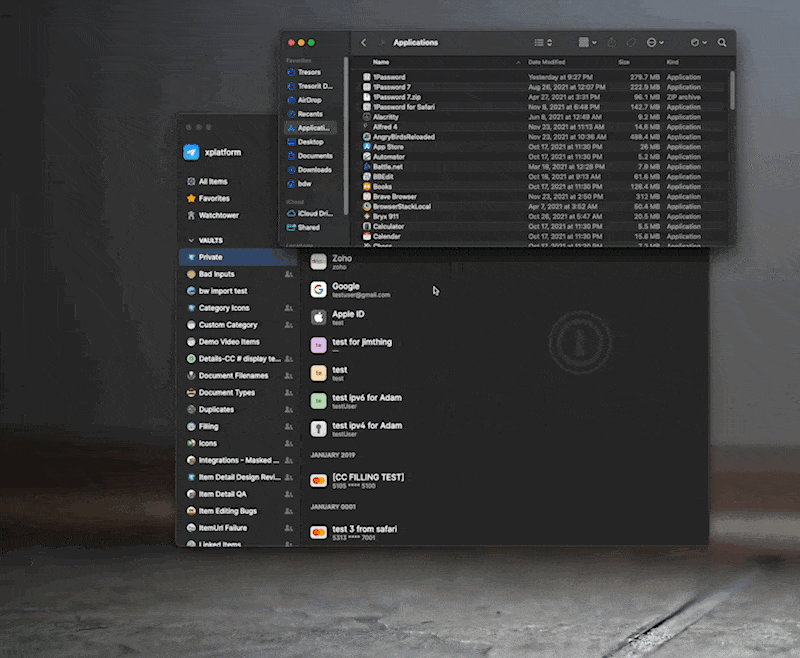800x658 pixels.
Task: Open the Finder action ellipsis menu
Action: point(656,43)
